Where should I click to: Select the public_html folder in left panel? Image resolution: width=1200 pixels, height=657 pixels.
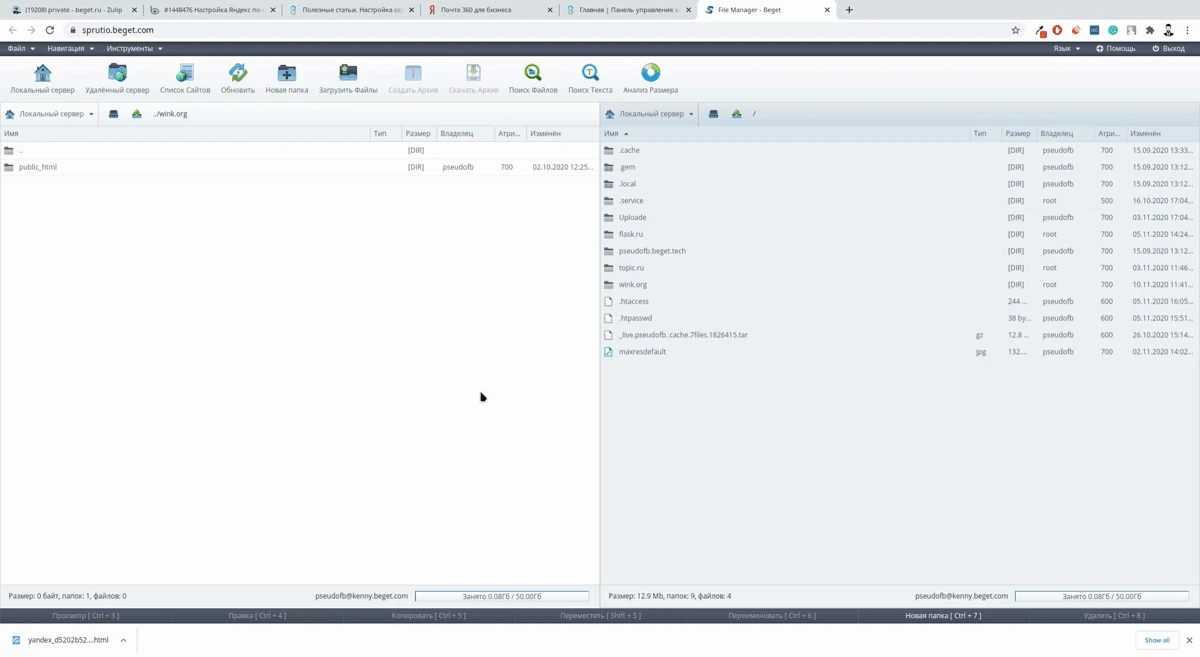[x=38, y=167]
